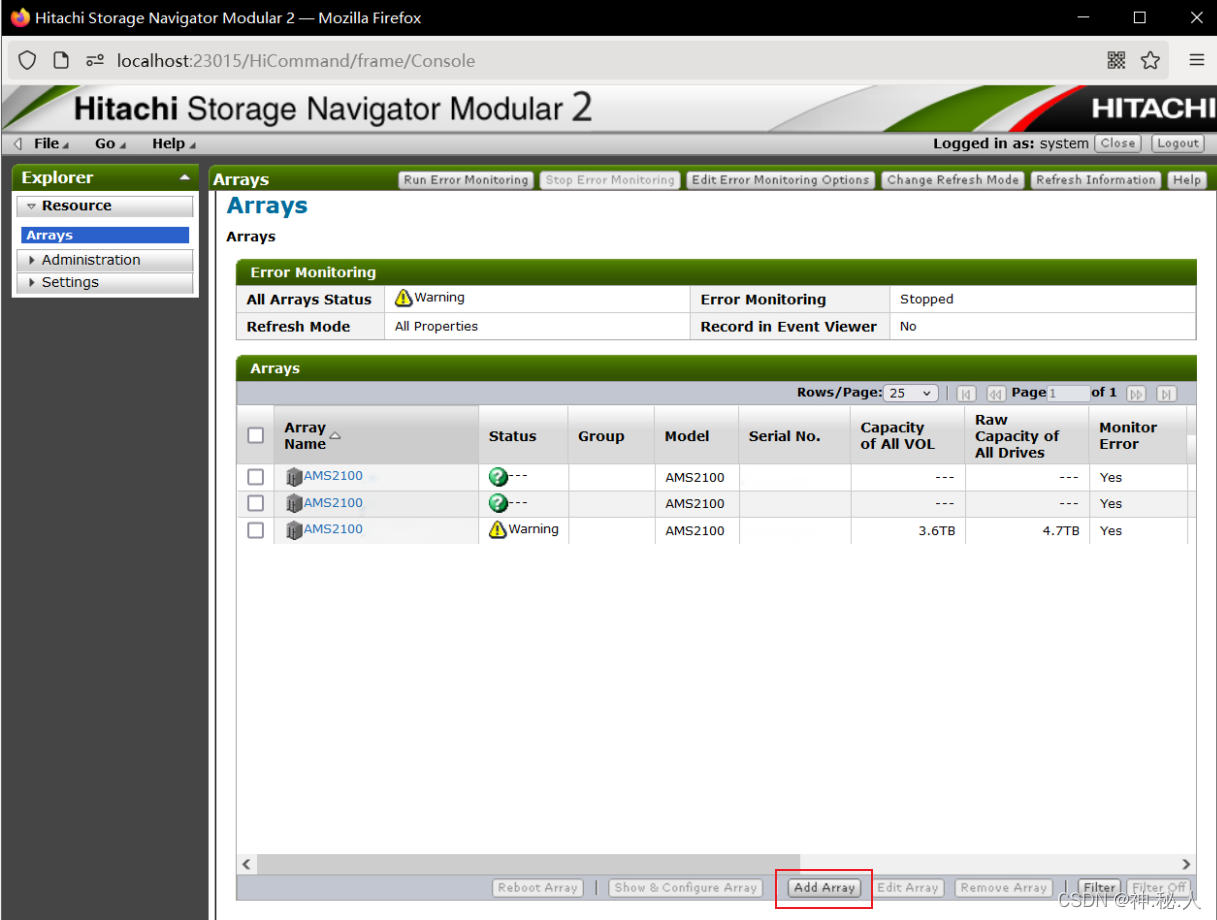Click the back arrow left of File menu

[x=18, y=144]
